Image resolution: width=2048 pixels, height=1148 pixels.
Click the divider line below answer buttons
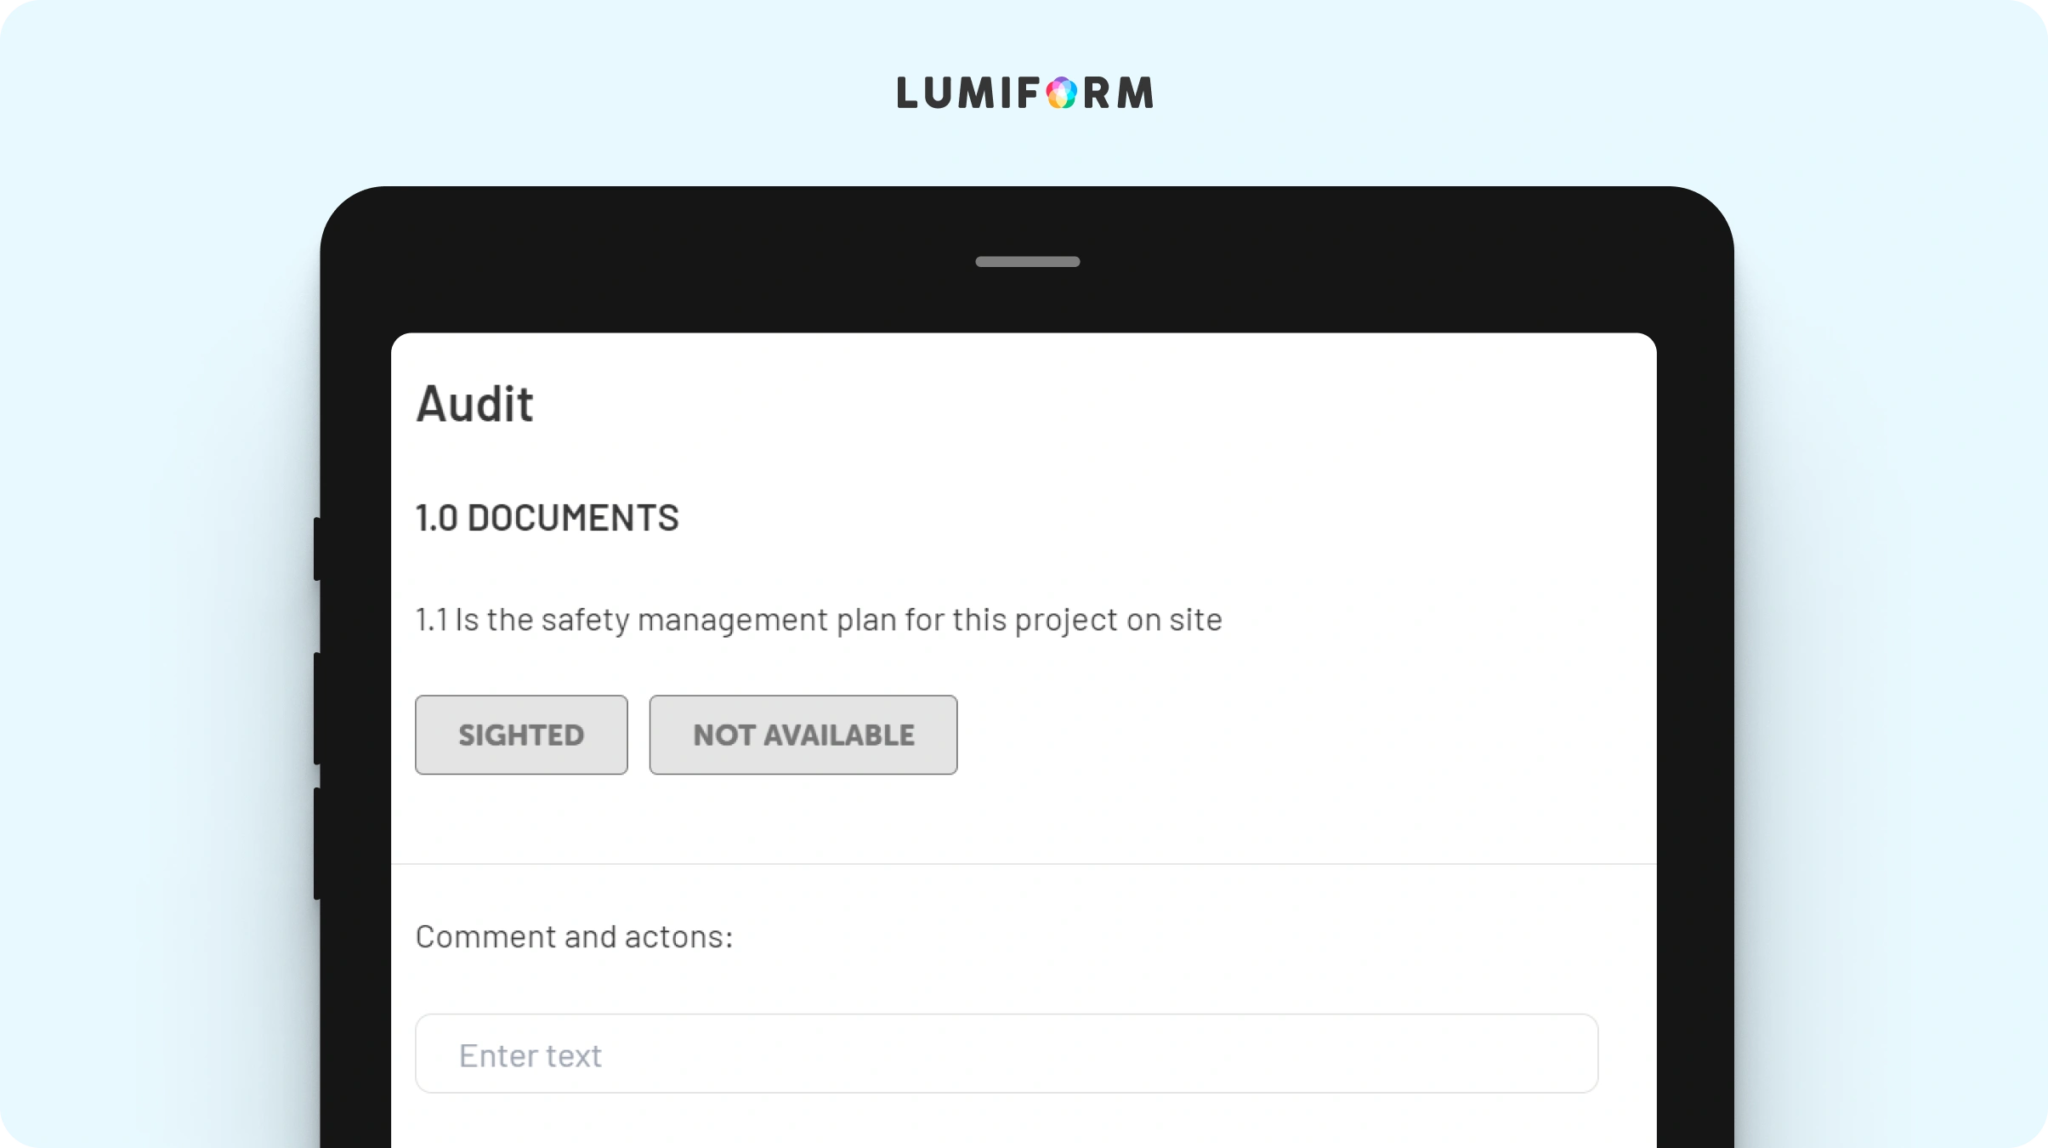tap(1023, 863)
